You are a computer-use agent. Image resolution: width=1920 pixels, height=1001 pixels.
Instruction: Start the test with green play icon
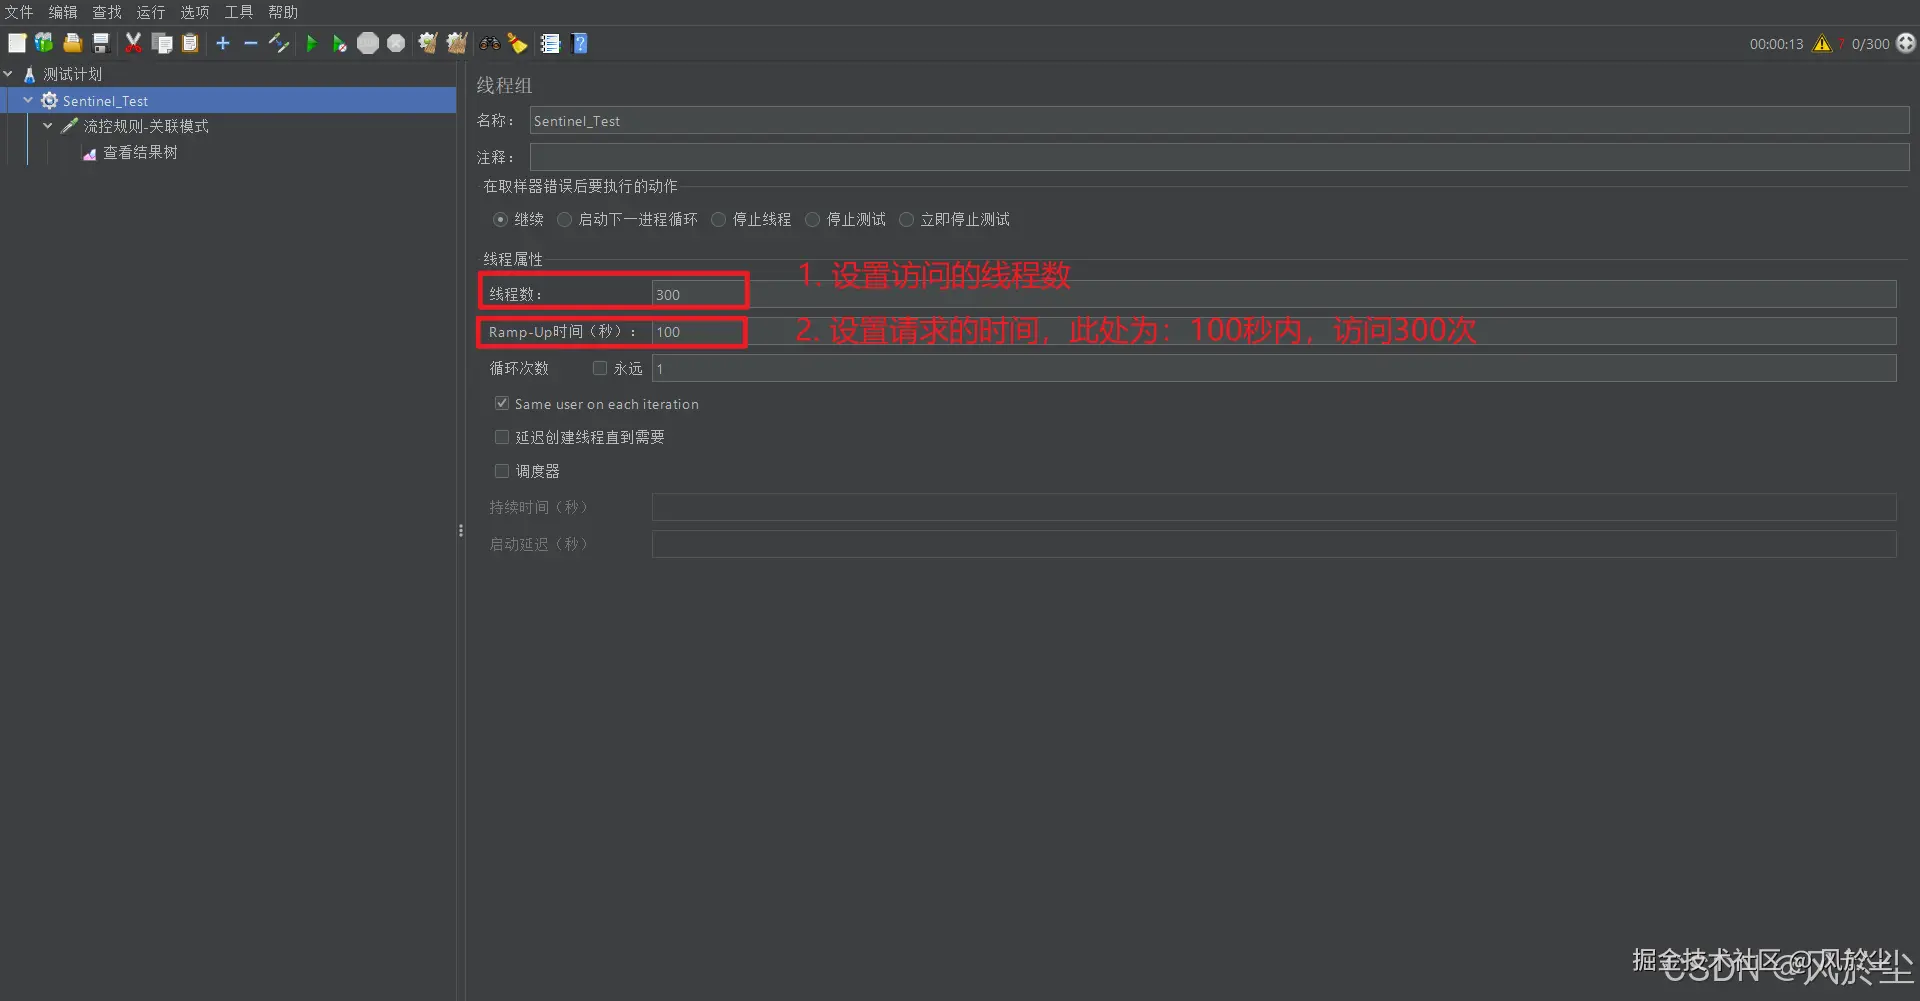312,43
